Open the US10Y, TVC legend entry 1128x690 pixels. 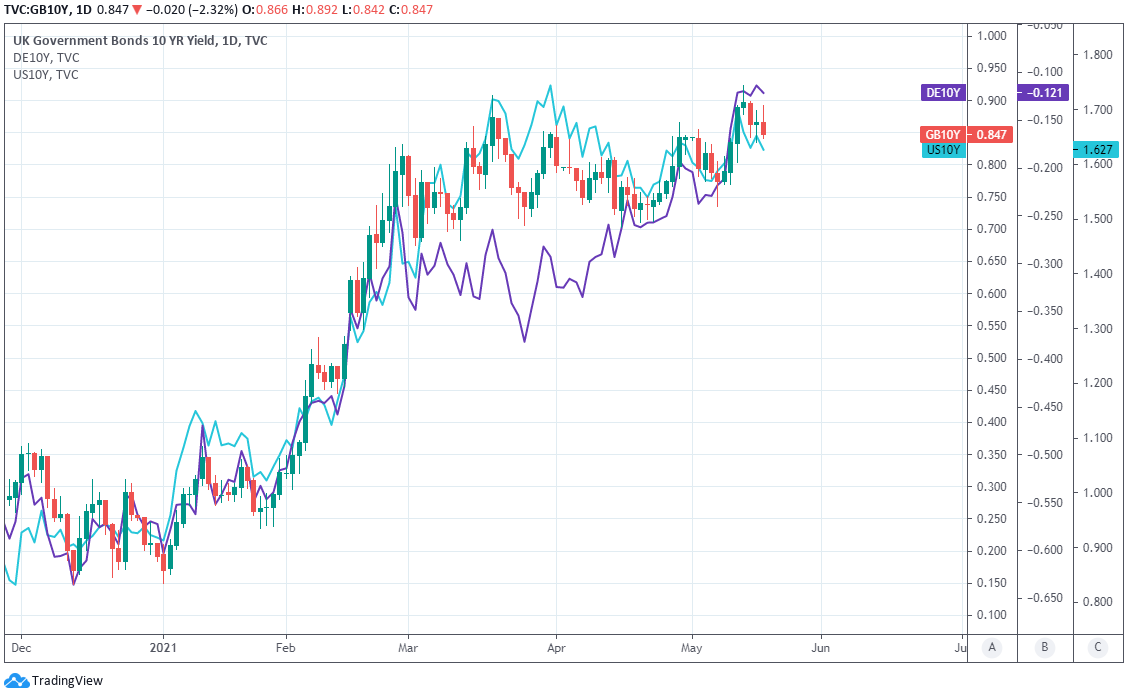click(x=46, y=74)
